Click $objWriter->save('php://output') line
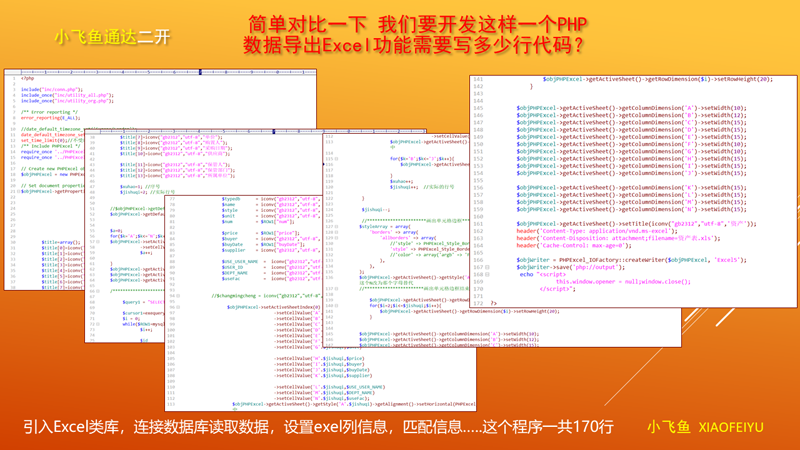Image resolution: width=800 pixels, height=450 pixels. pyautogui.click(x=570, y=267)
